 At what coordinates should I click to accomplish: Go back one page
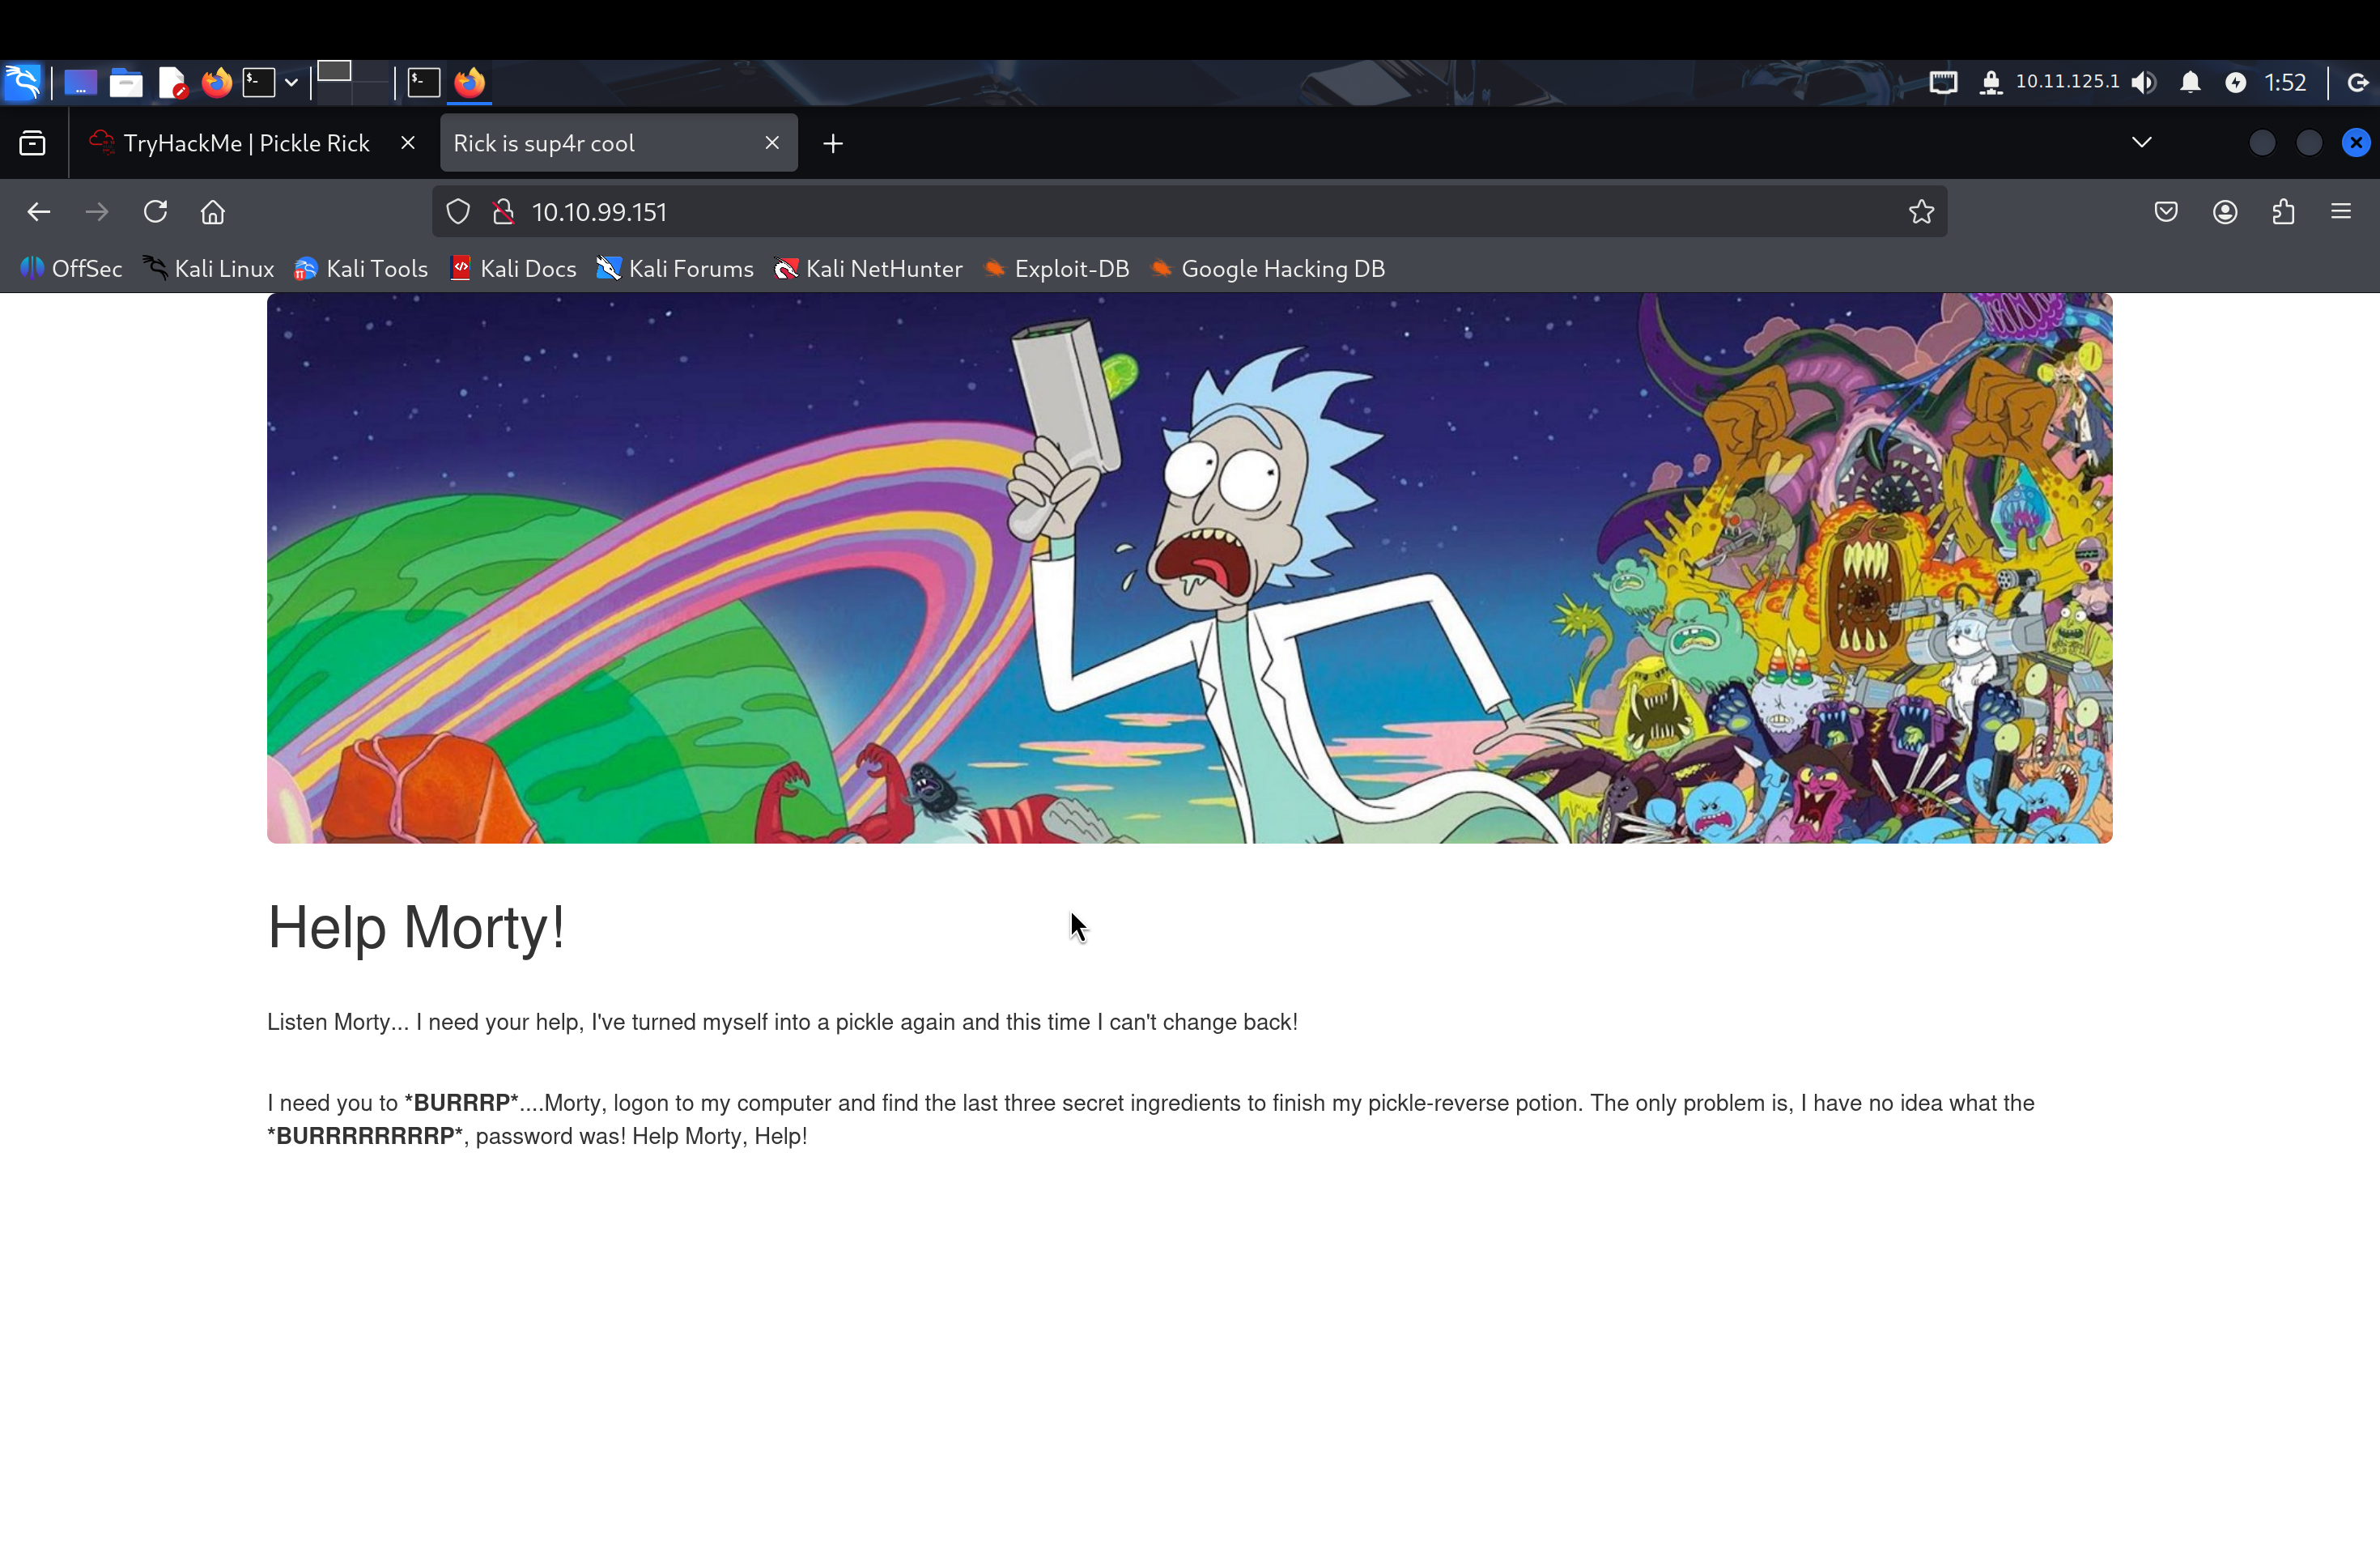pyautogui.click(x=38, y=212)
